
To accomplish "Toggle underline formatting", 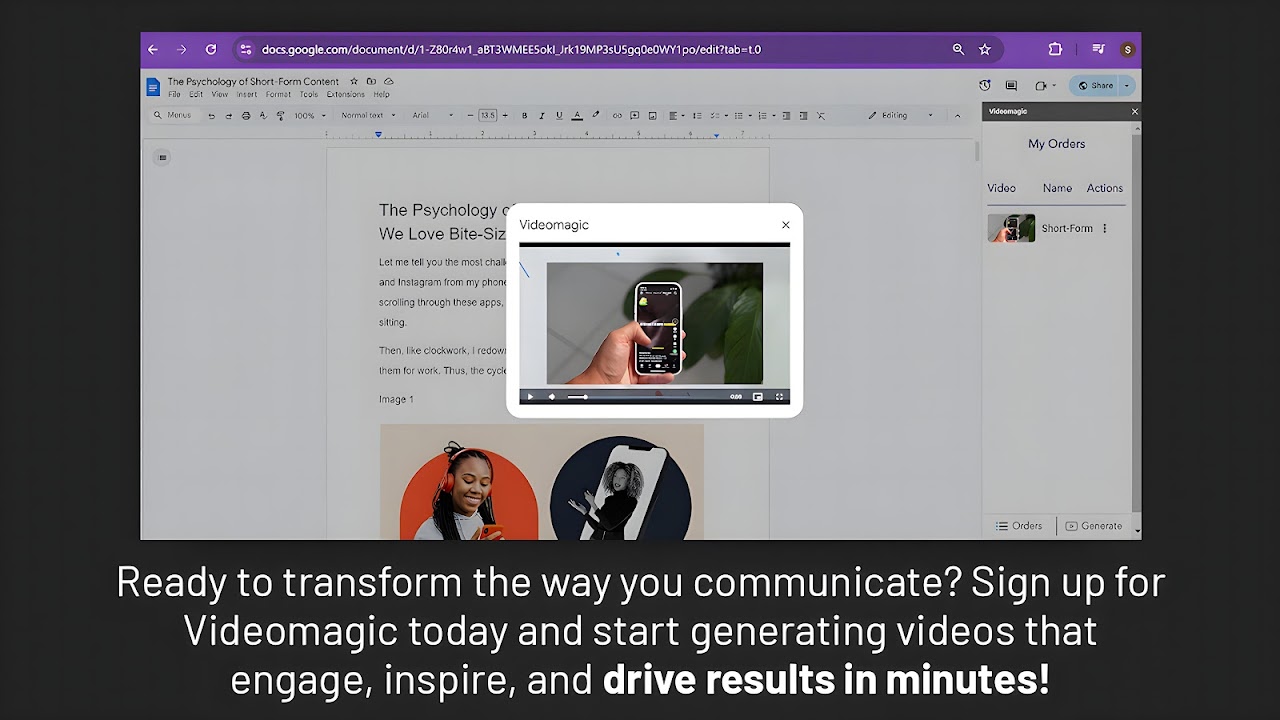I will [x=559, y=116].
